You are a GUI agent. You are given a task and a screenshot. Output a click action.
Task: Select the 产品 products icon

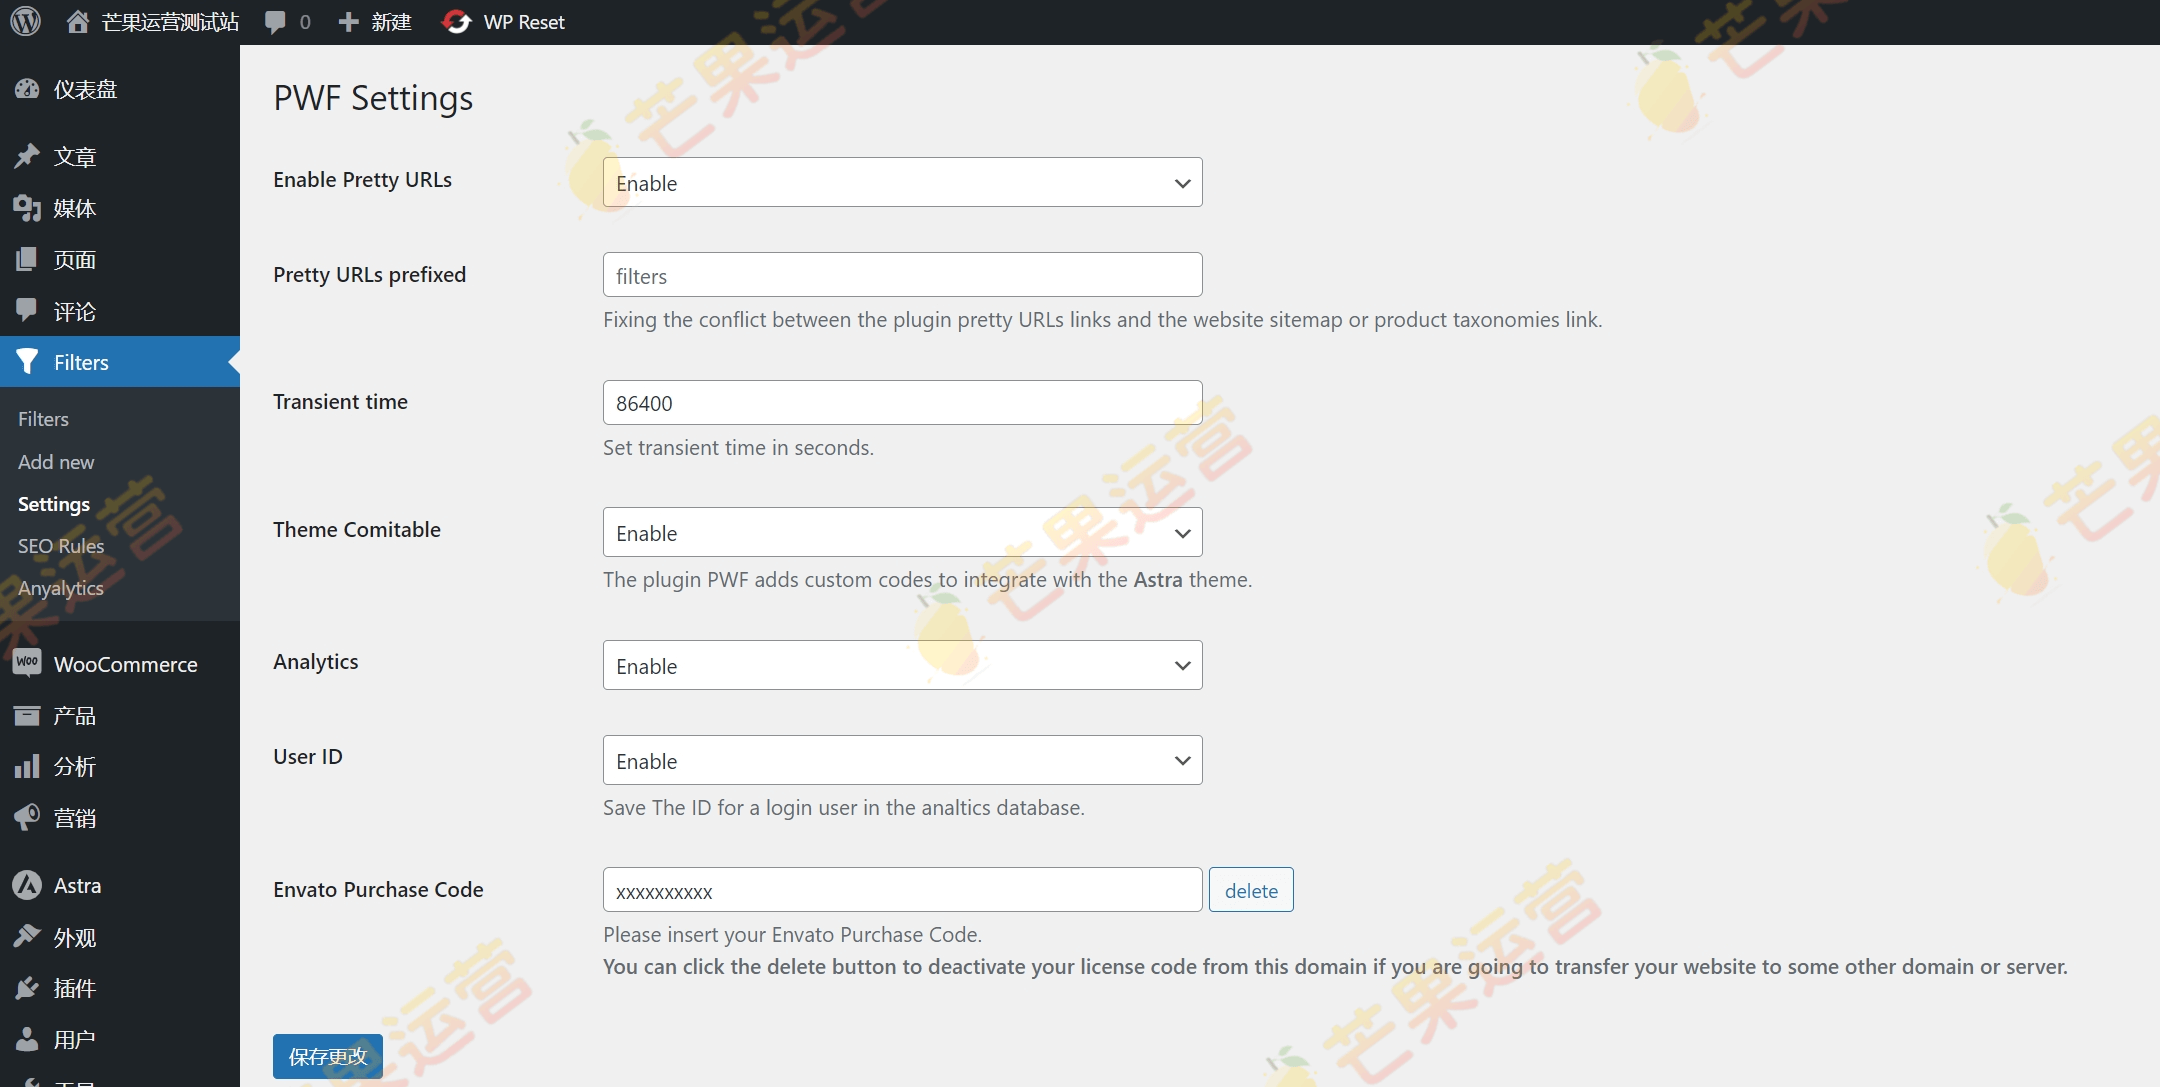click(29, 715)
